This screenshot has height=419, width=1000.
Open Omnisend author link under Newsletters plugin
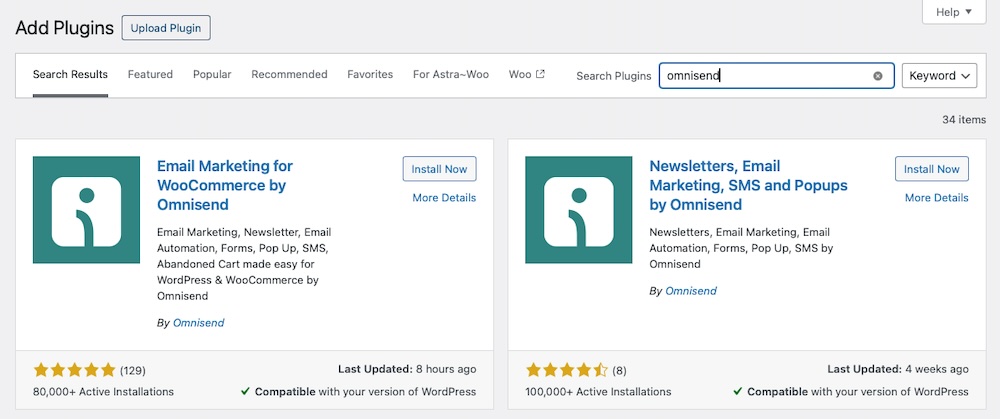pos(691,291)
